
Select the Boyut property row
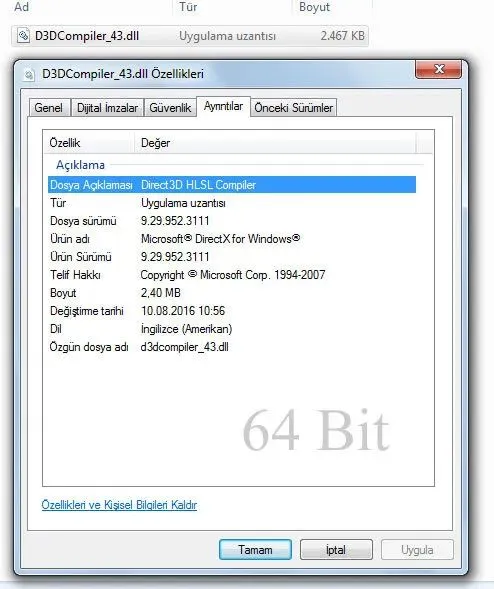232,293
